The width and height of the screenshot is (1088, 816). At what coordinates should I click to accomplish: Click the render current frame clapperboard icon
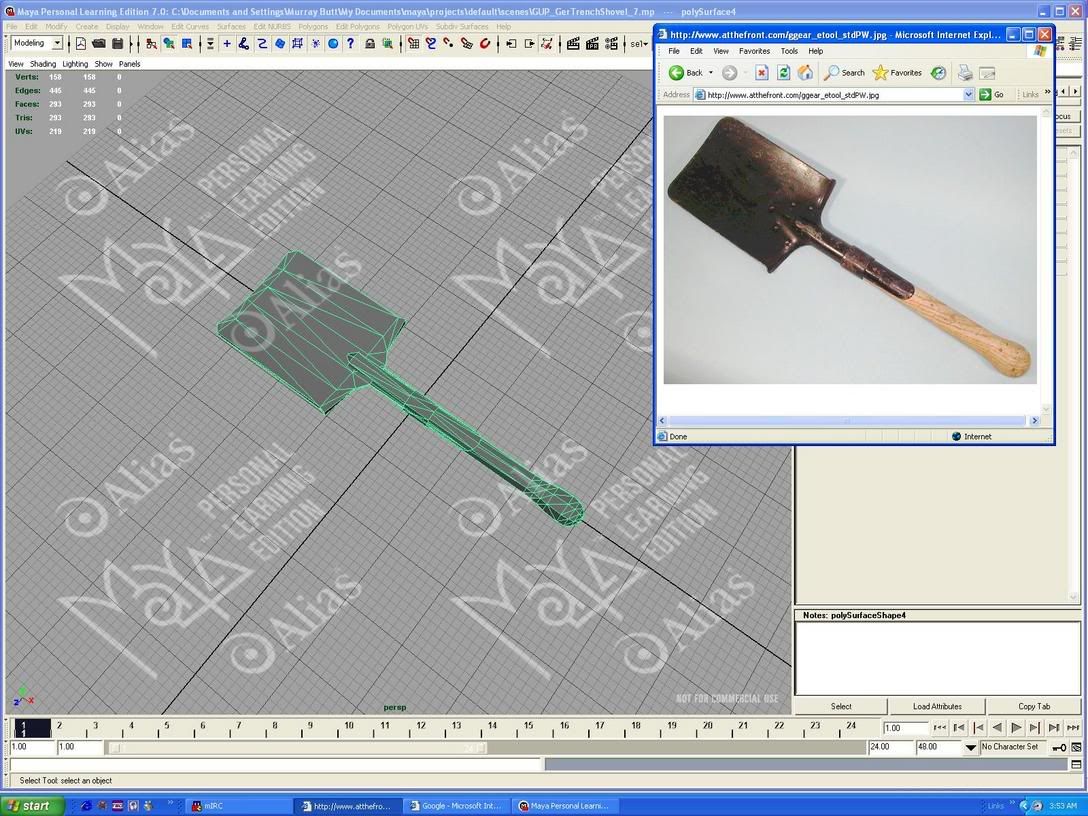click(x=573, y=44)
